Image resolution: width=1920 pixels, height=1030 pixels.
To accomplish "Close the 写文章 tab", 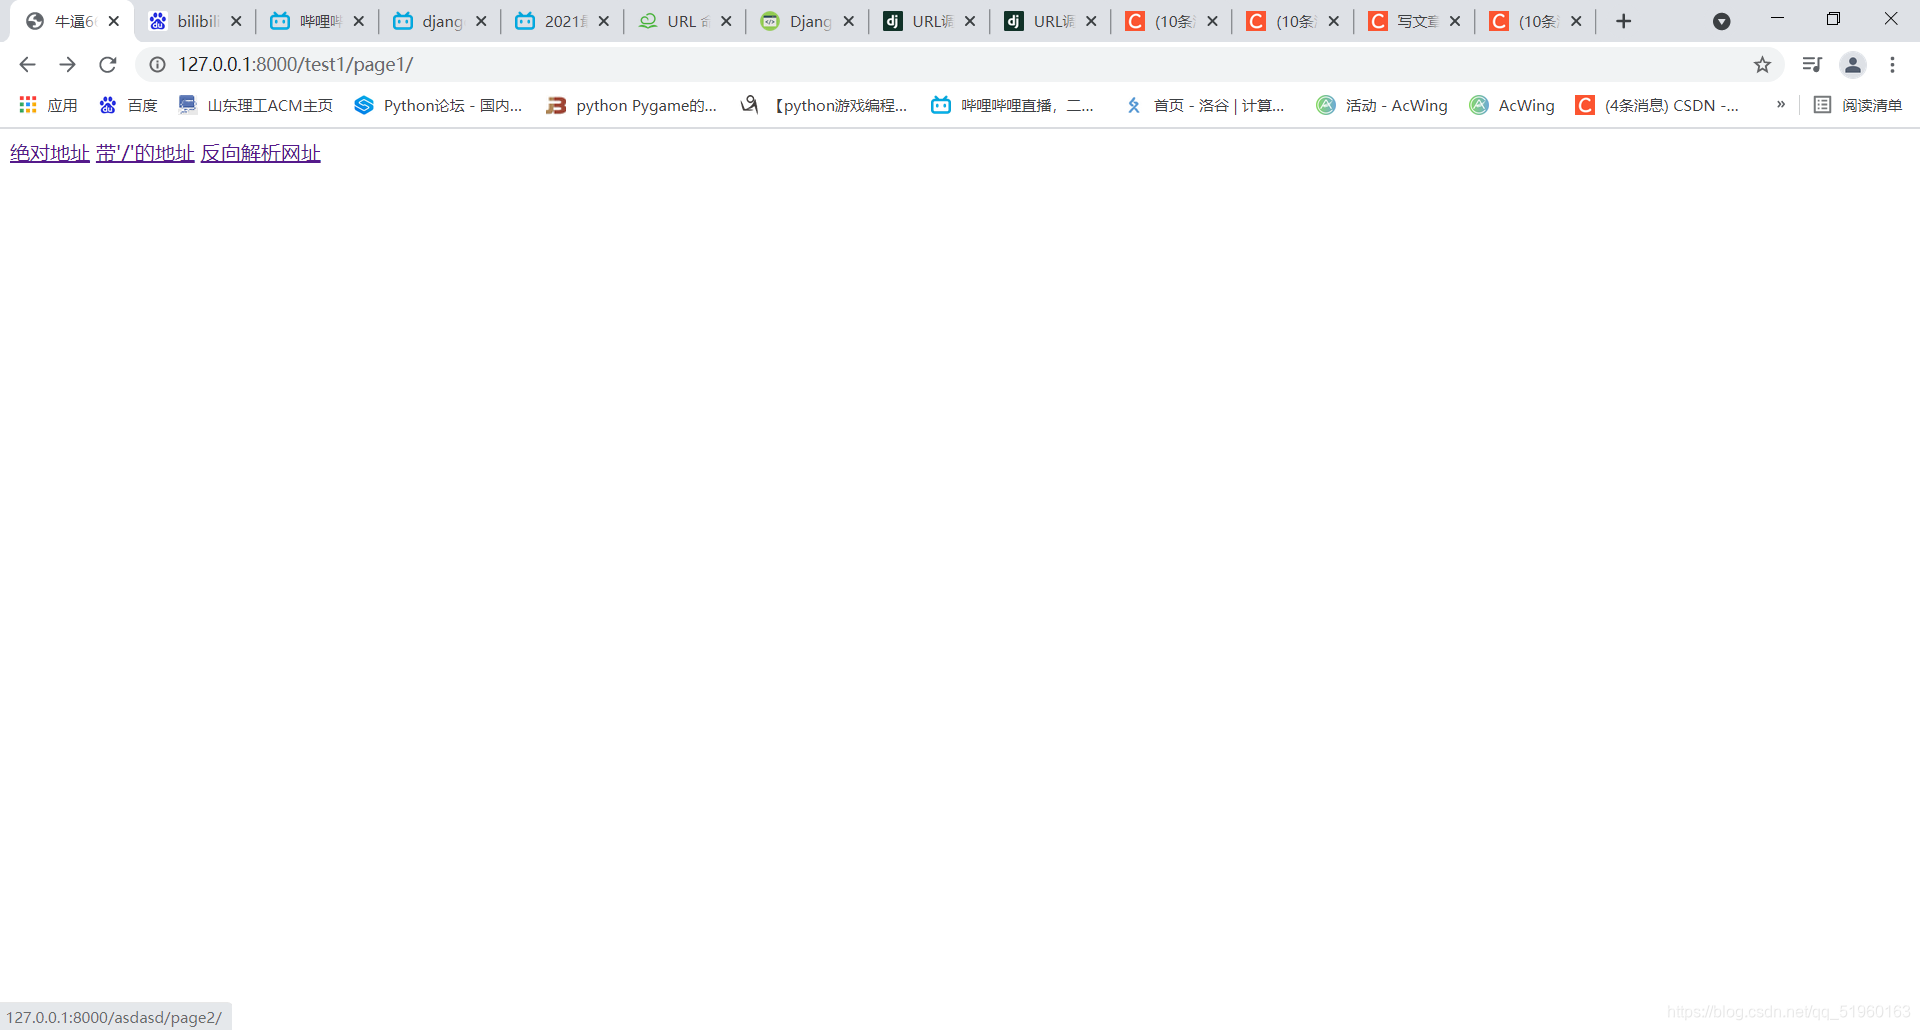I will (x=1455, y=21).
